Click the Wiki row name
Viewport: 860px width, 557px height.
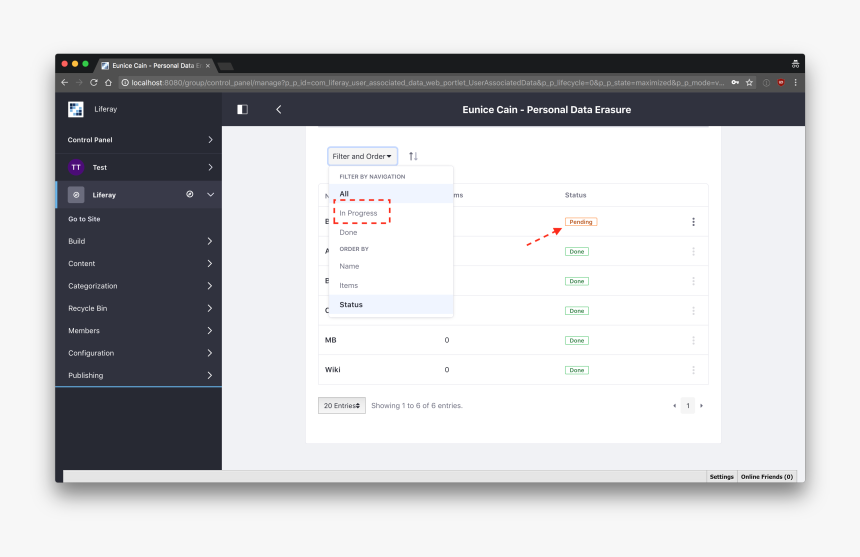coord(333,370)
